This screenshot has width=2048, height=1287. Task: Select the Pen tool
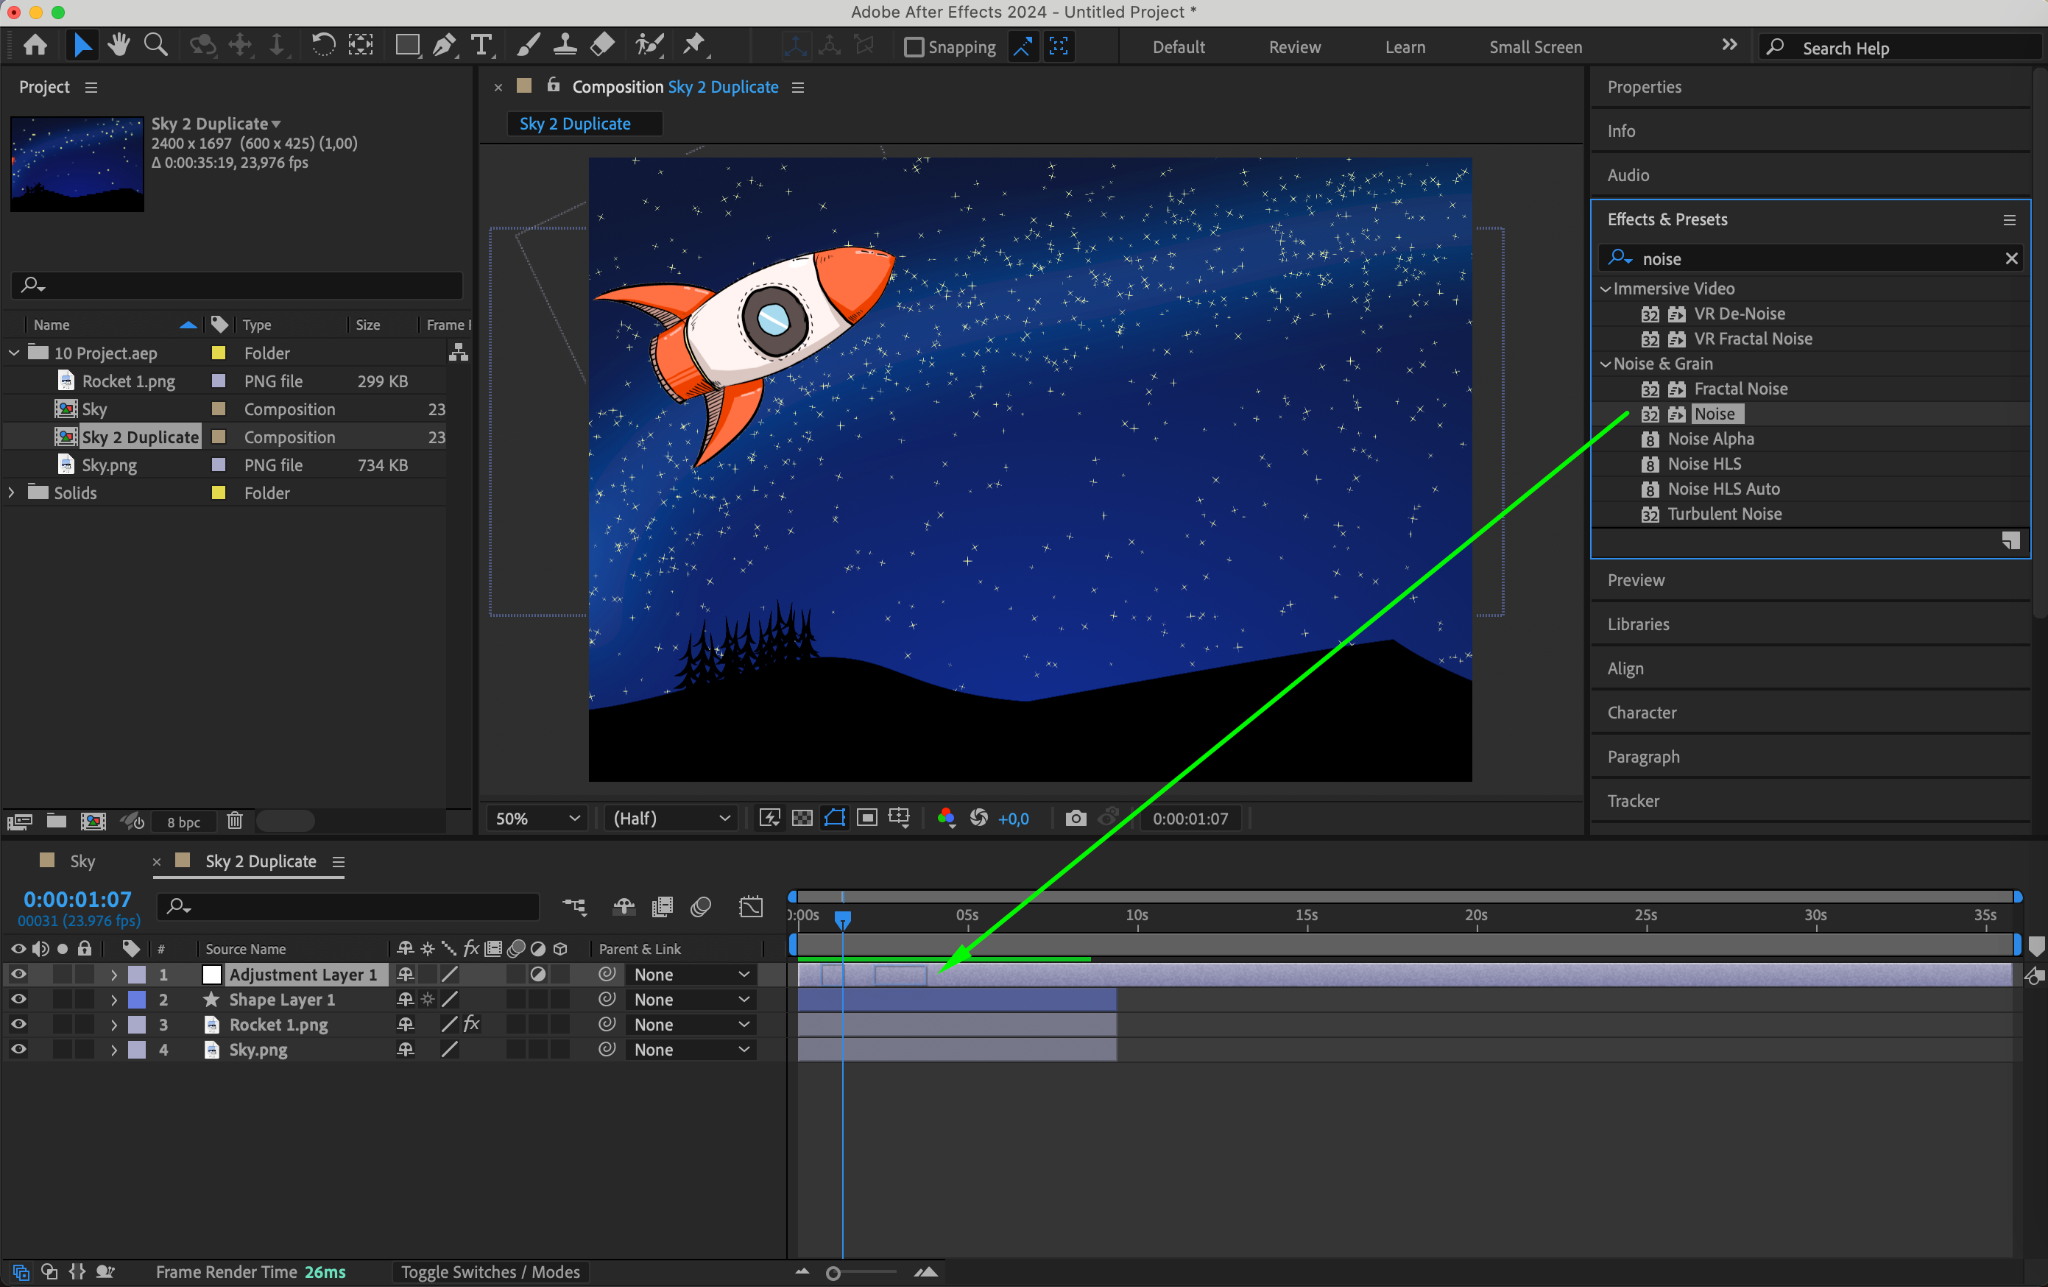pos(444,45)
